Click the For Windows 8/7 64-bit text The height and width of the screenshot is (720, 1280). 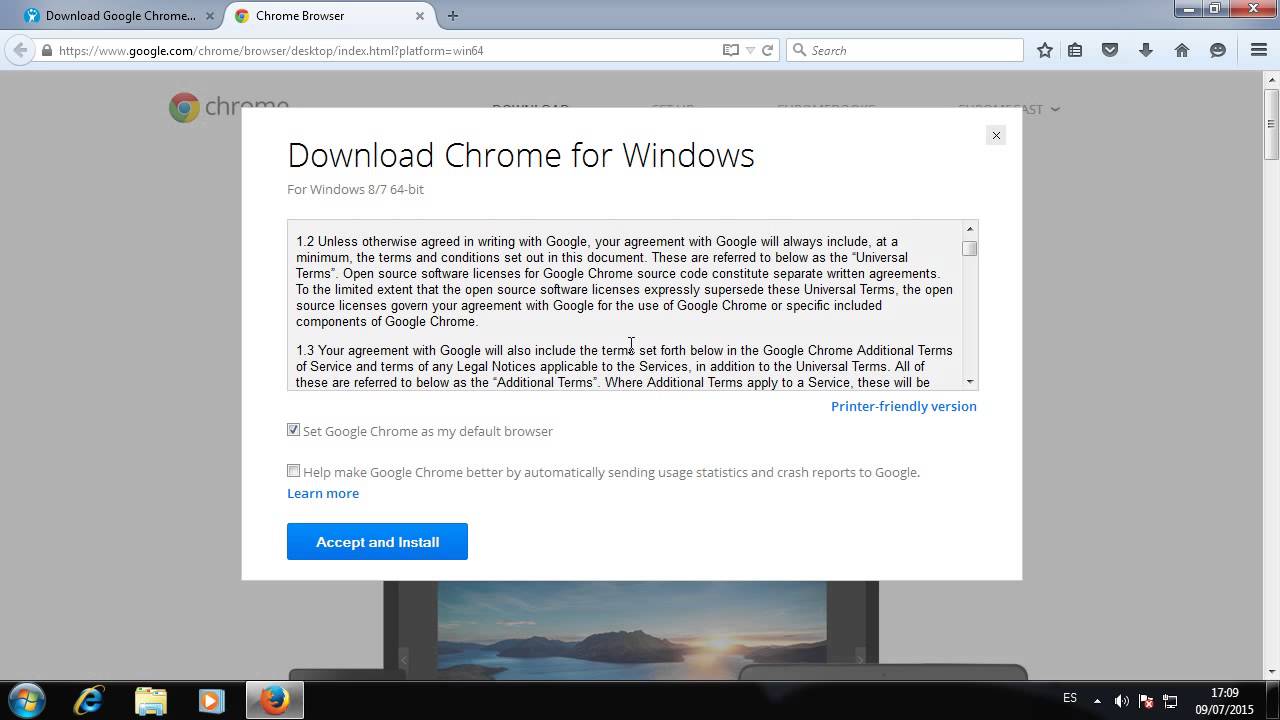(355, 189)
